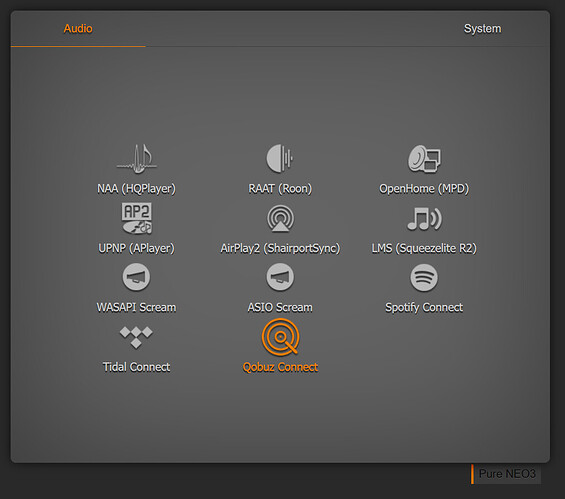Select the Spotify Connect logo icon
This screenshot has height=499, width=565.
click(424, 277)
